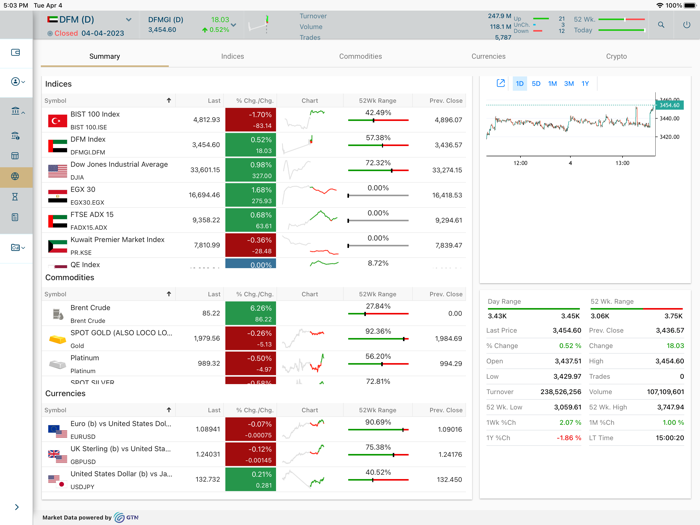700x525 pixels.
Task: Click the gold bar icon
Action: pos(58,339)
